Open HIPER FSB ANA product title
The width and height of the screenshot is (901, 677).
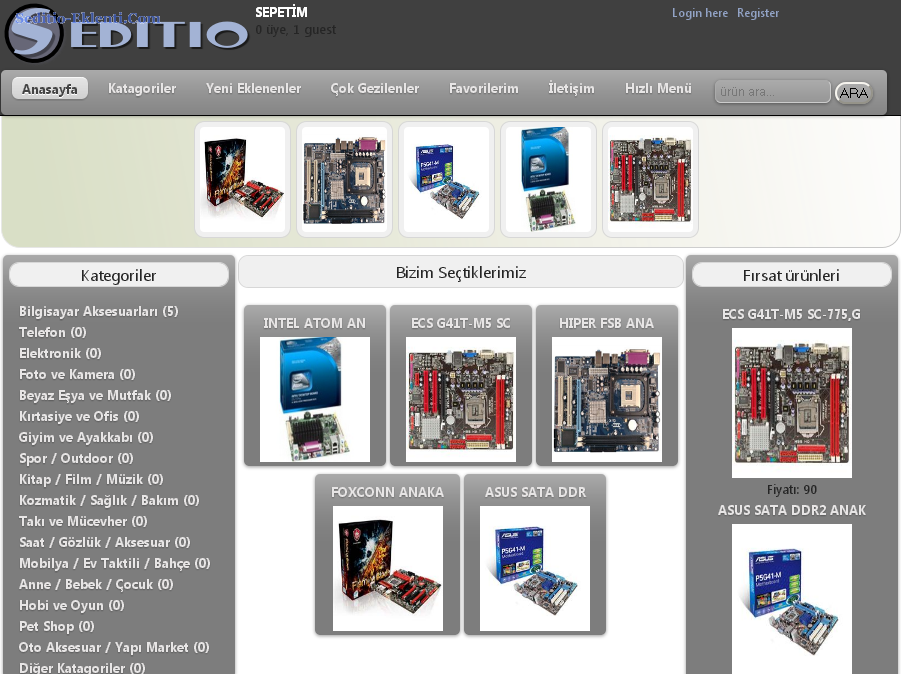(606, 323)
